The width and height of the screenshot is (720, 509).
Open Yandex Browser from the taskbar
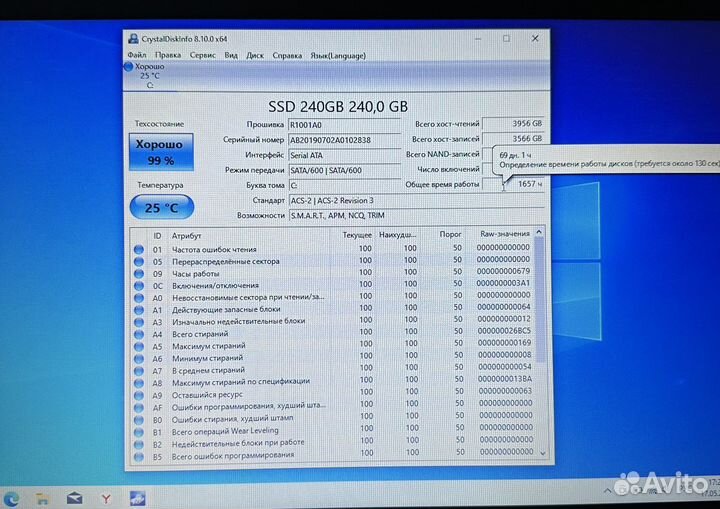tap(106, 498)
